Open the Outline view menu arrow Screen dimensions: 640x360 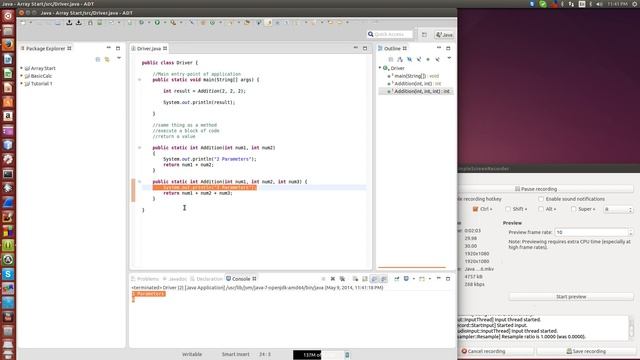pyautogui.click(x=449, y=59)
